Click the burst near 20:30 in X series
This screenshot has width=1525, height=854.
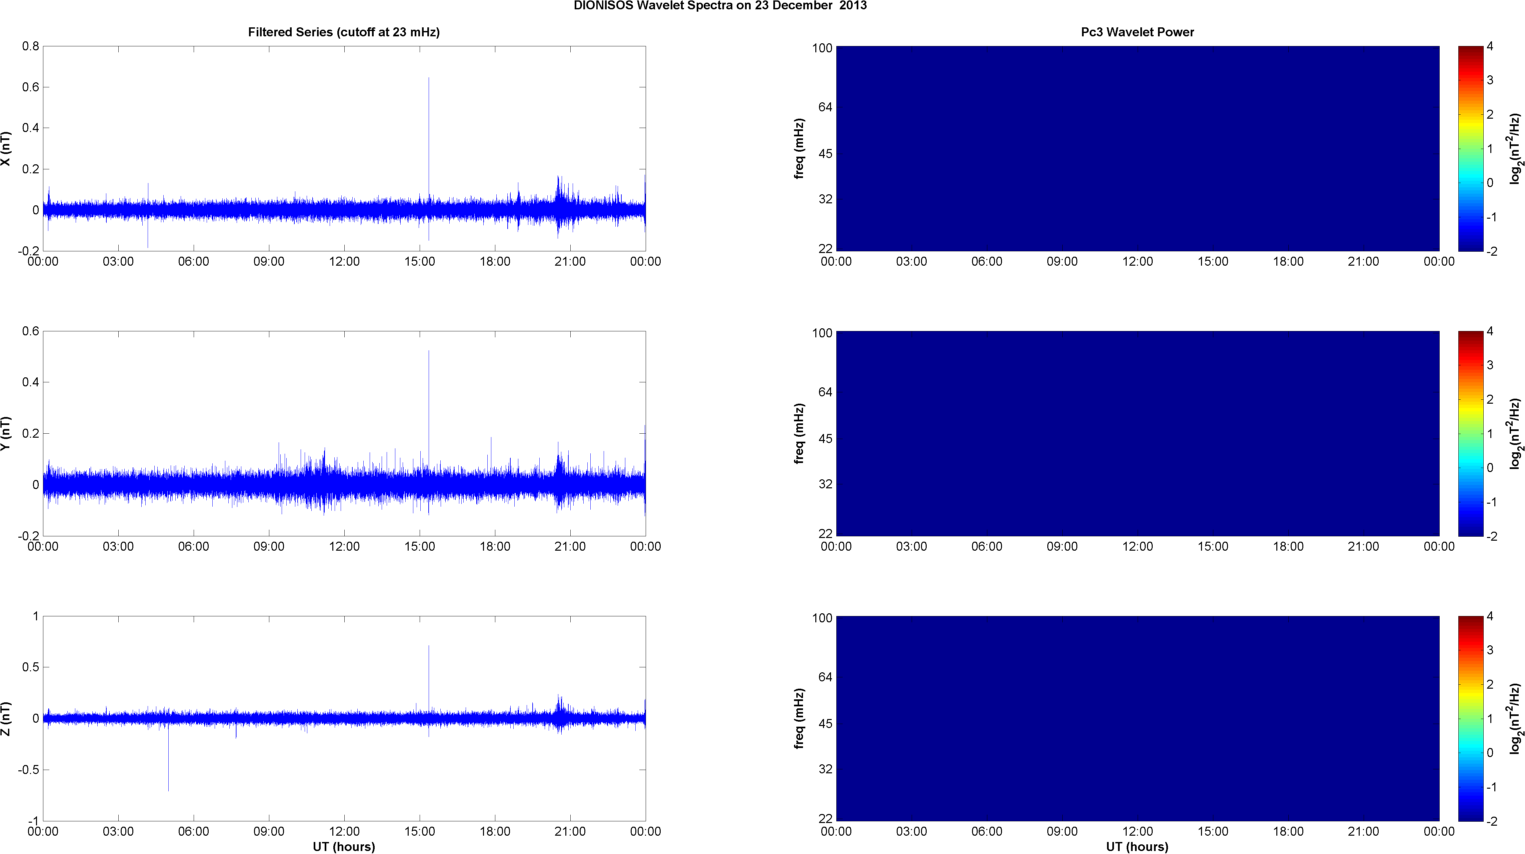[560, 205]
